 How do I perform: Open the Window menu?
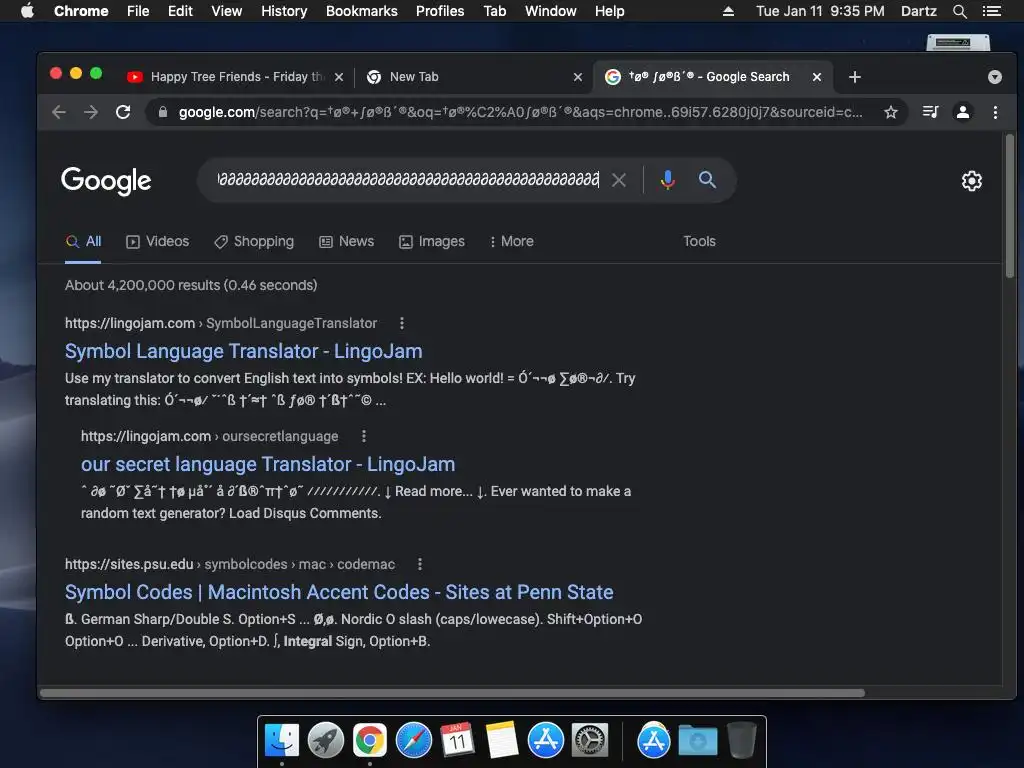(551, 11)
